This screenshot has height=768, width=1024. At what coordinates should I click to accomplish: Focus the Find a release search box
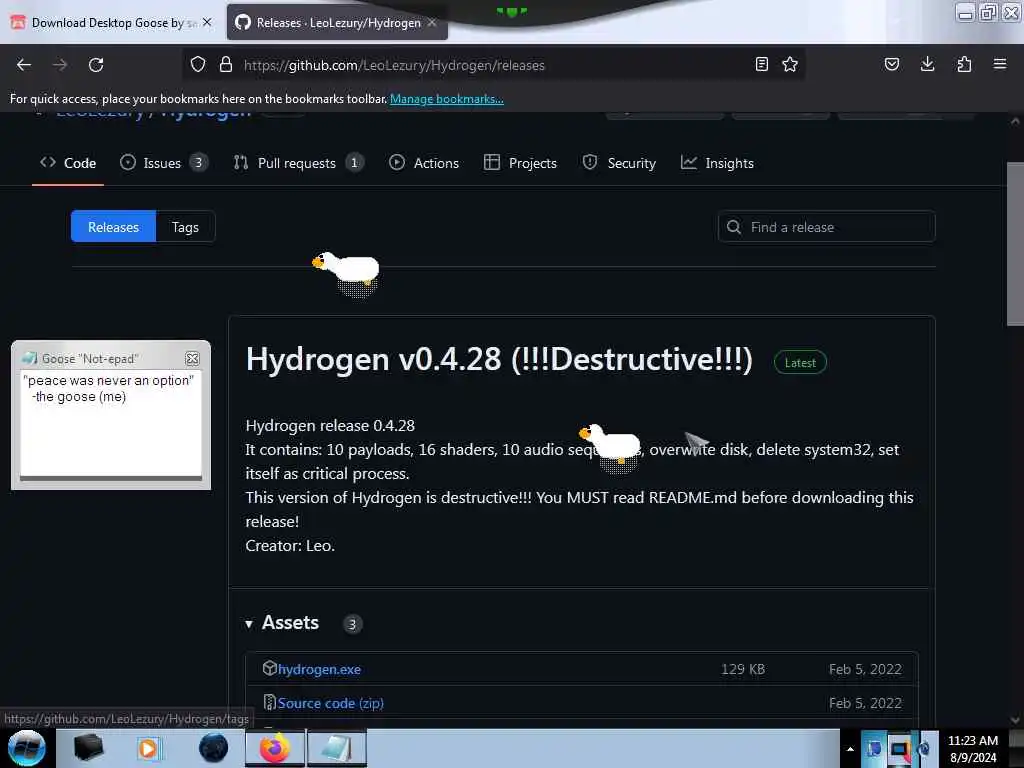pos(827,227)
